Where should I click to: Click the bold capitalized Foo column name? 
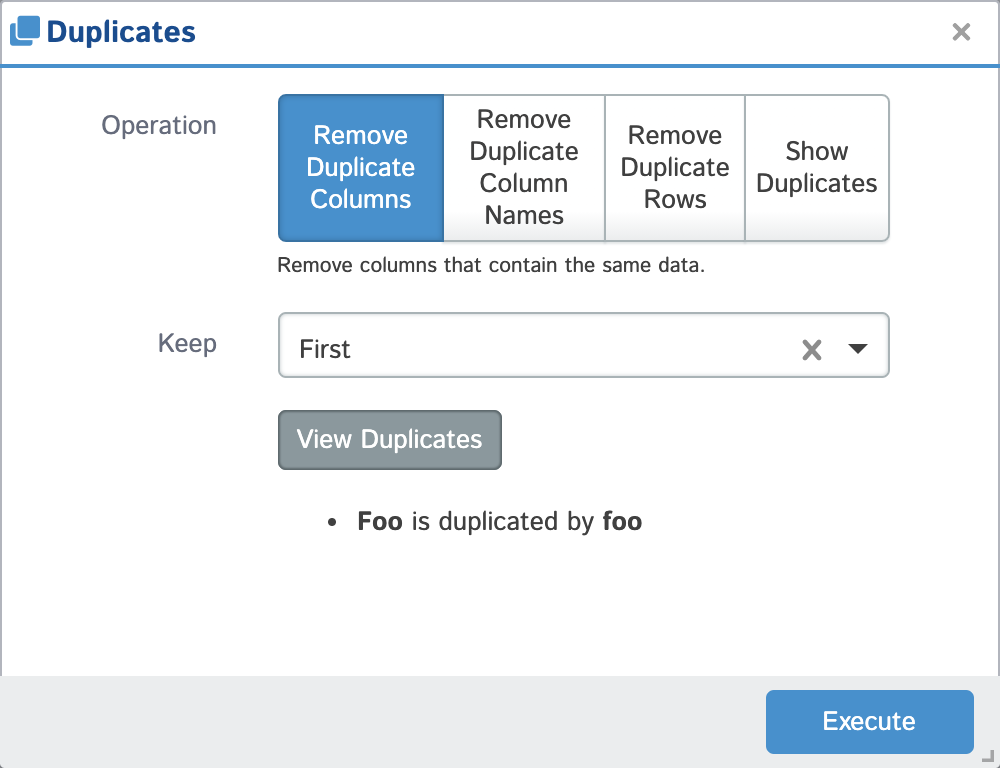380,521
